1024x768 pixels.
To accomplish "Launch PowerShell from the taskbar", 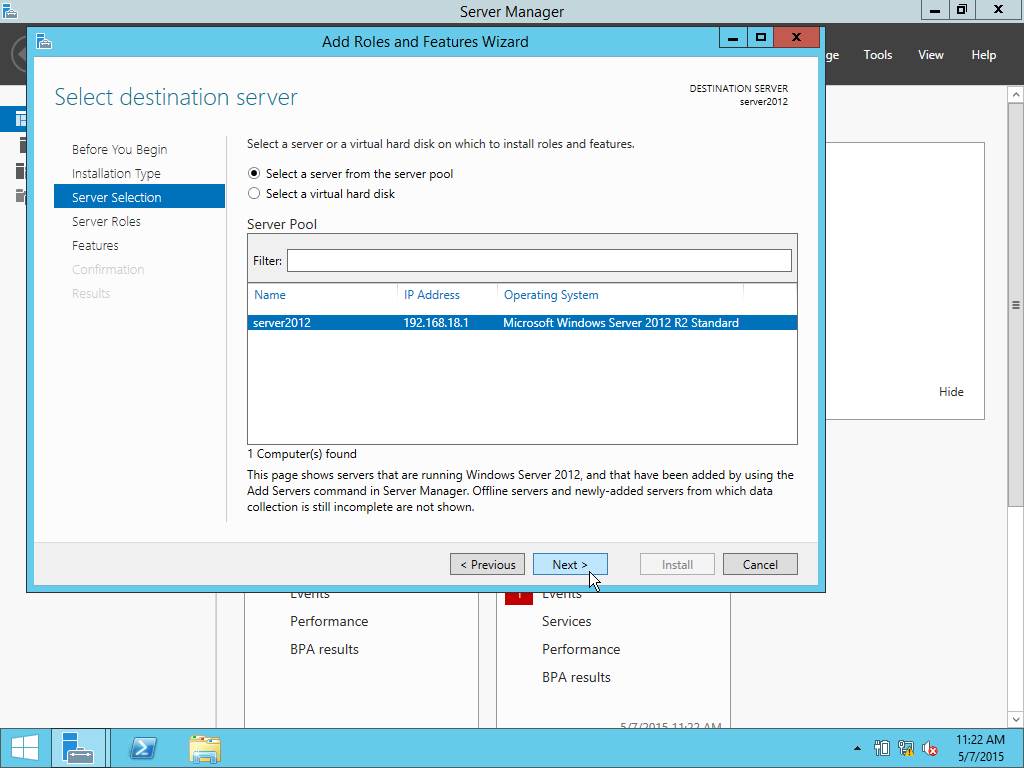I will (x=142, y=748).
